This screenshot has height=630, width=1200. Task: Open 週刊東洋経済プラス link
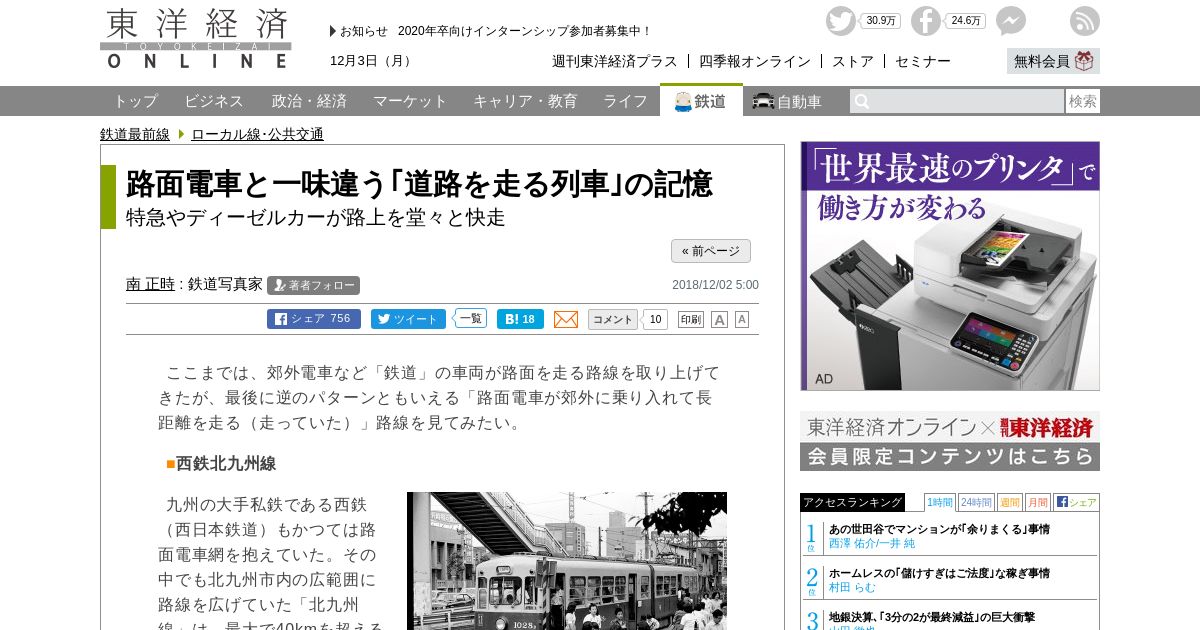point(615,61)
